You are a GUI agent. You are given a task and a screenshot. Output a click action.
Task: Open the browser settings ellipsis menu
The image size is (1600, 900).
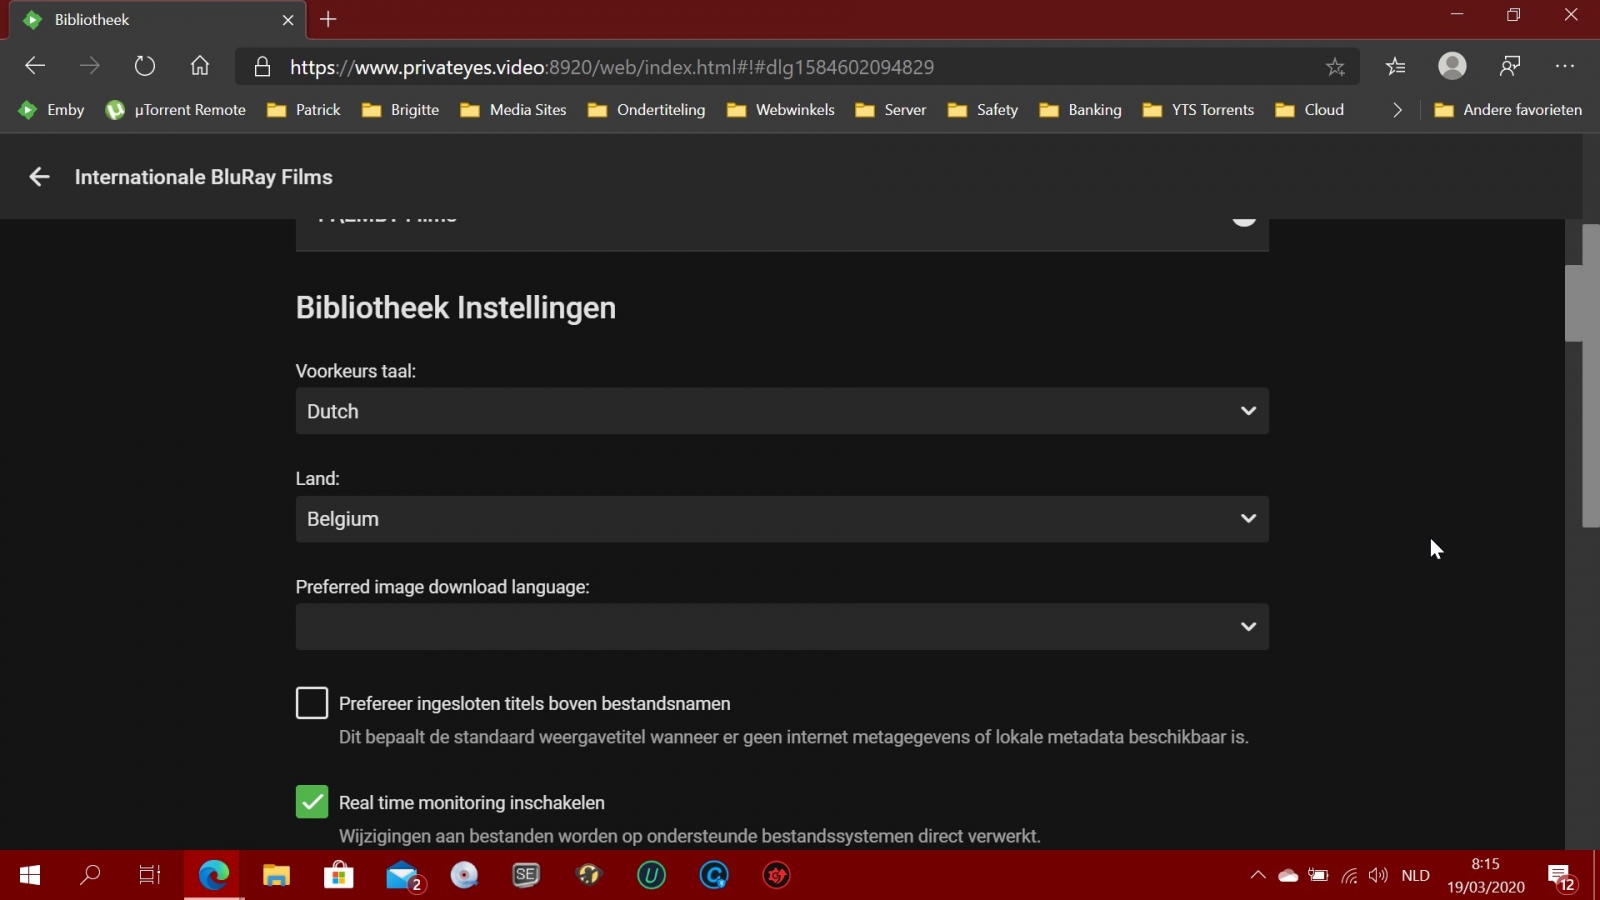tap(1565, 67)
